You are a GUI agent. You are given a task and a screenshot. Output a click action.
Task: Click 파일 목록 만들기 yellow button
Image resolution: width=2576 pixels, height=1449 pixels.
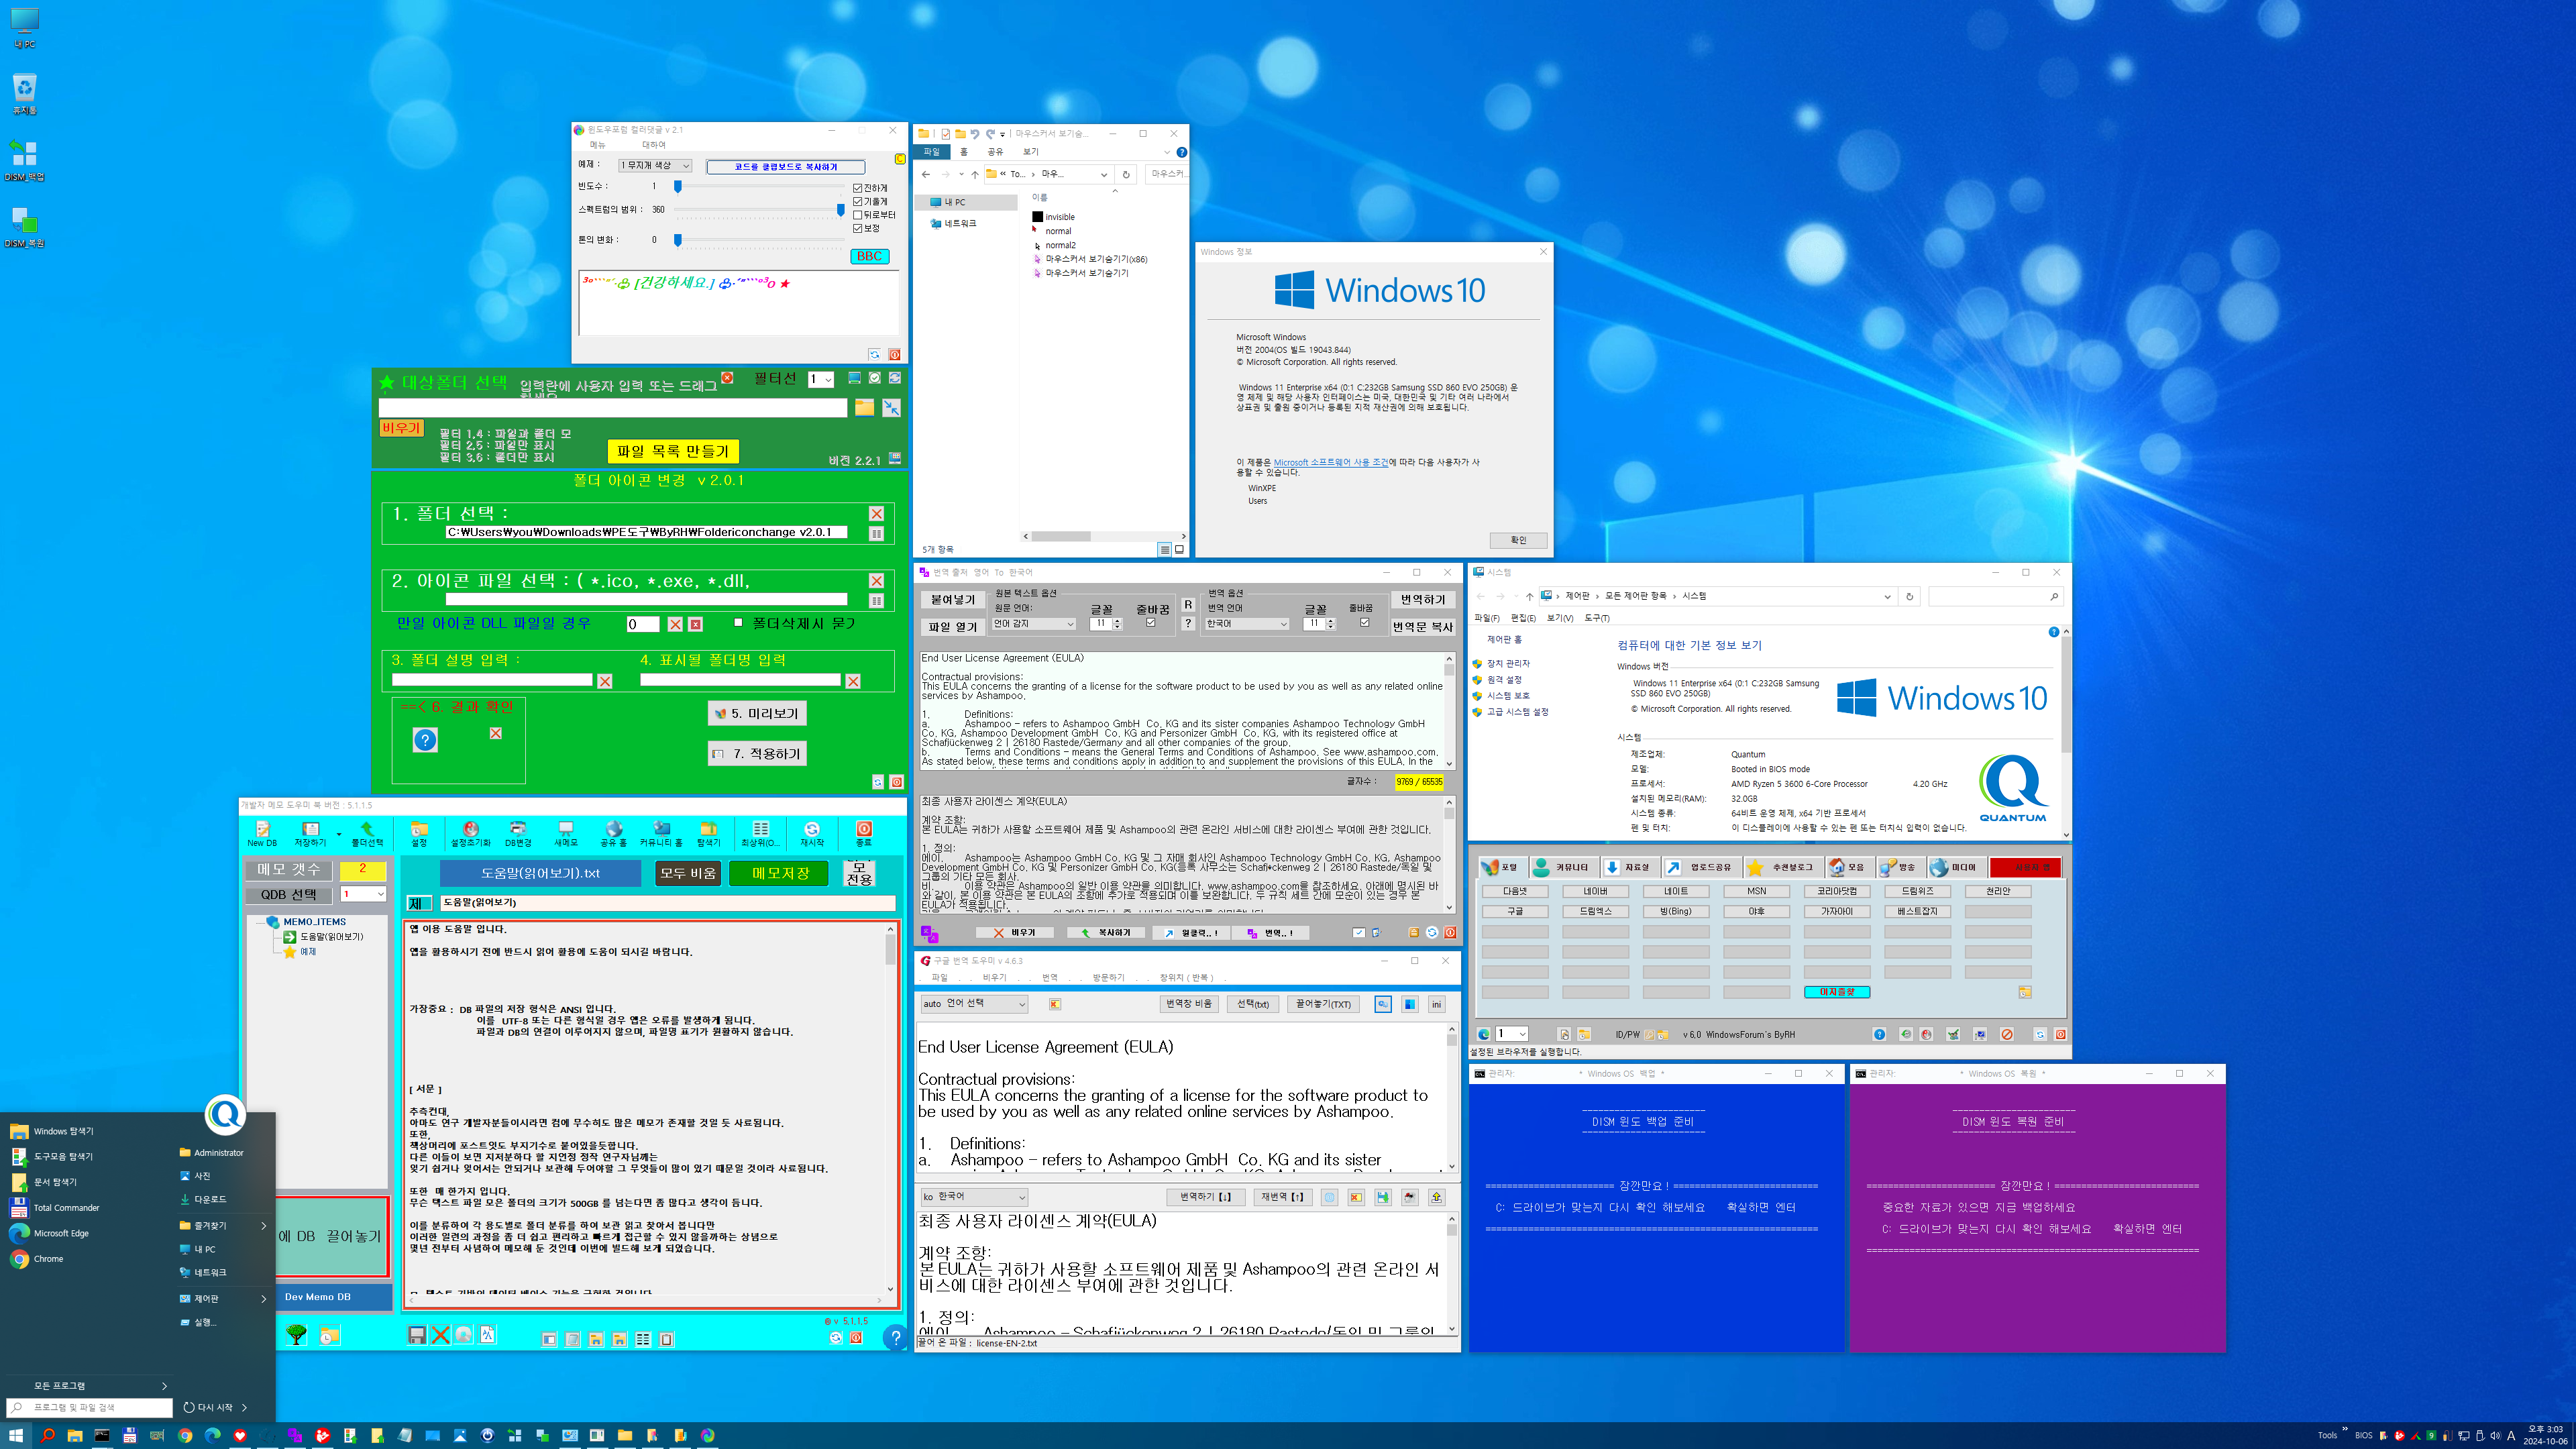coord(673,451)
